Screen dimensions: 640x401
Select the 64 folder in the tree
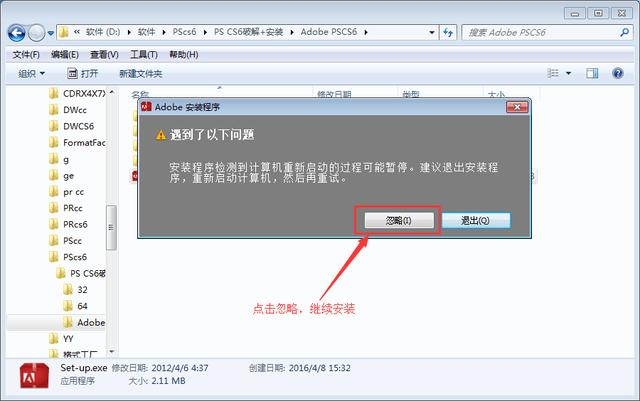click(x=76, y=306)
